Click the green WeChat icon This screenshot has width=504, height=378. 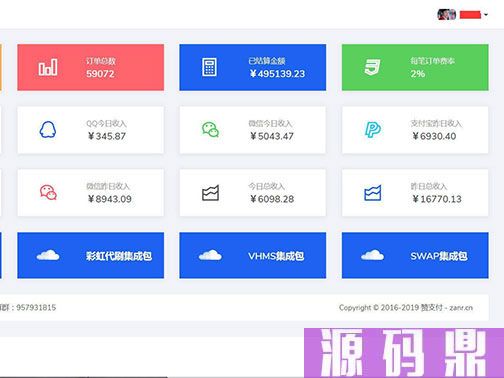(210, 130)
